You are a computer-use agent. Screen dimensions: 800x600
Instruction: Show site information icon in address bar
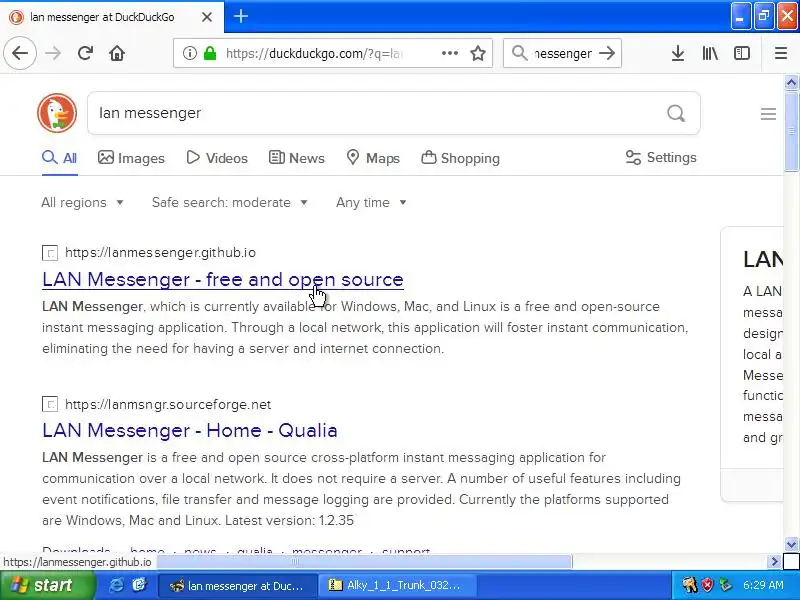click(x=190, y=53)
